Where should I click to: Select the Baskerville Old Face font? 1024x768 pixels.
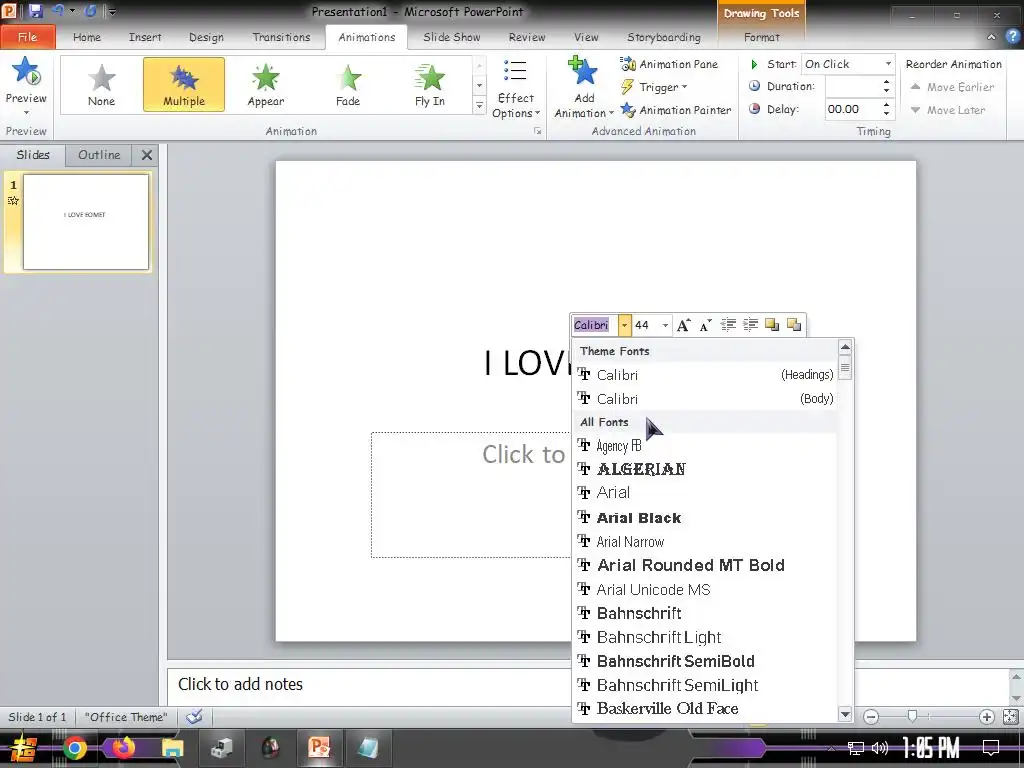click(x=705, y=709)
